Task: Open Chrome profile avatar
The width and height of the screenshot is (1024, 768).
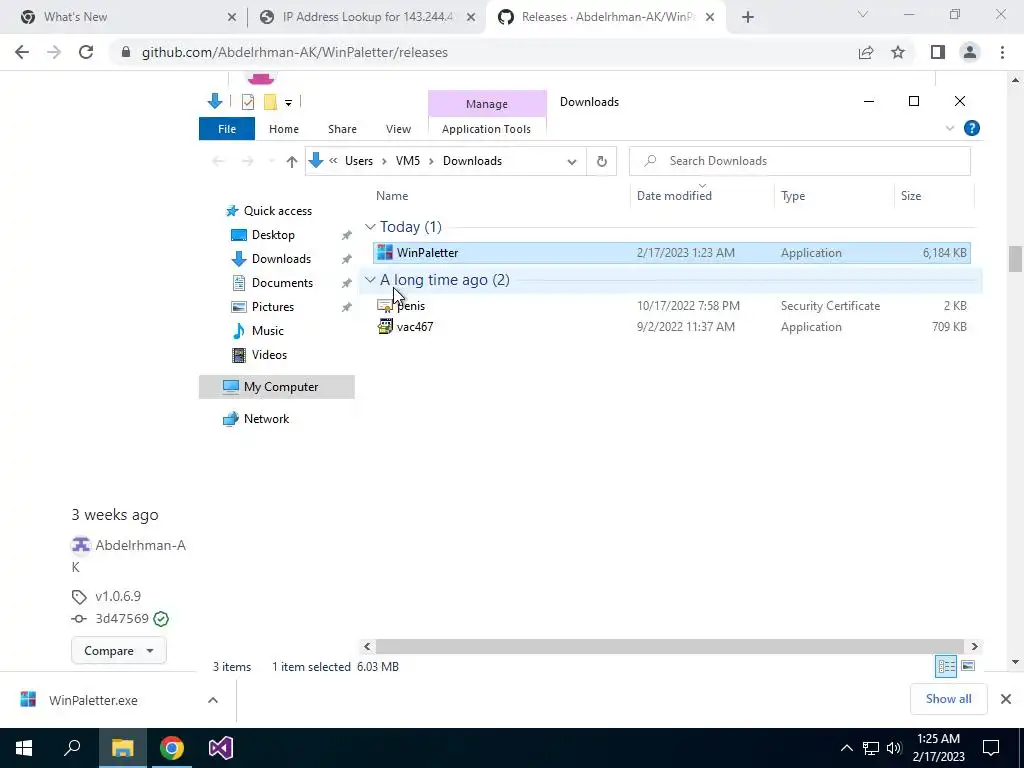Action: click(970, 52)
